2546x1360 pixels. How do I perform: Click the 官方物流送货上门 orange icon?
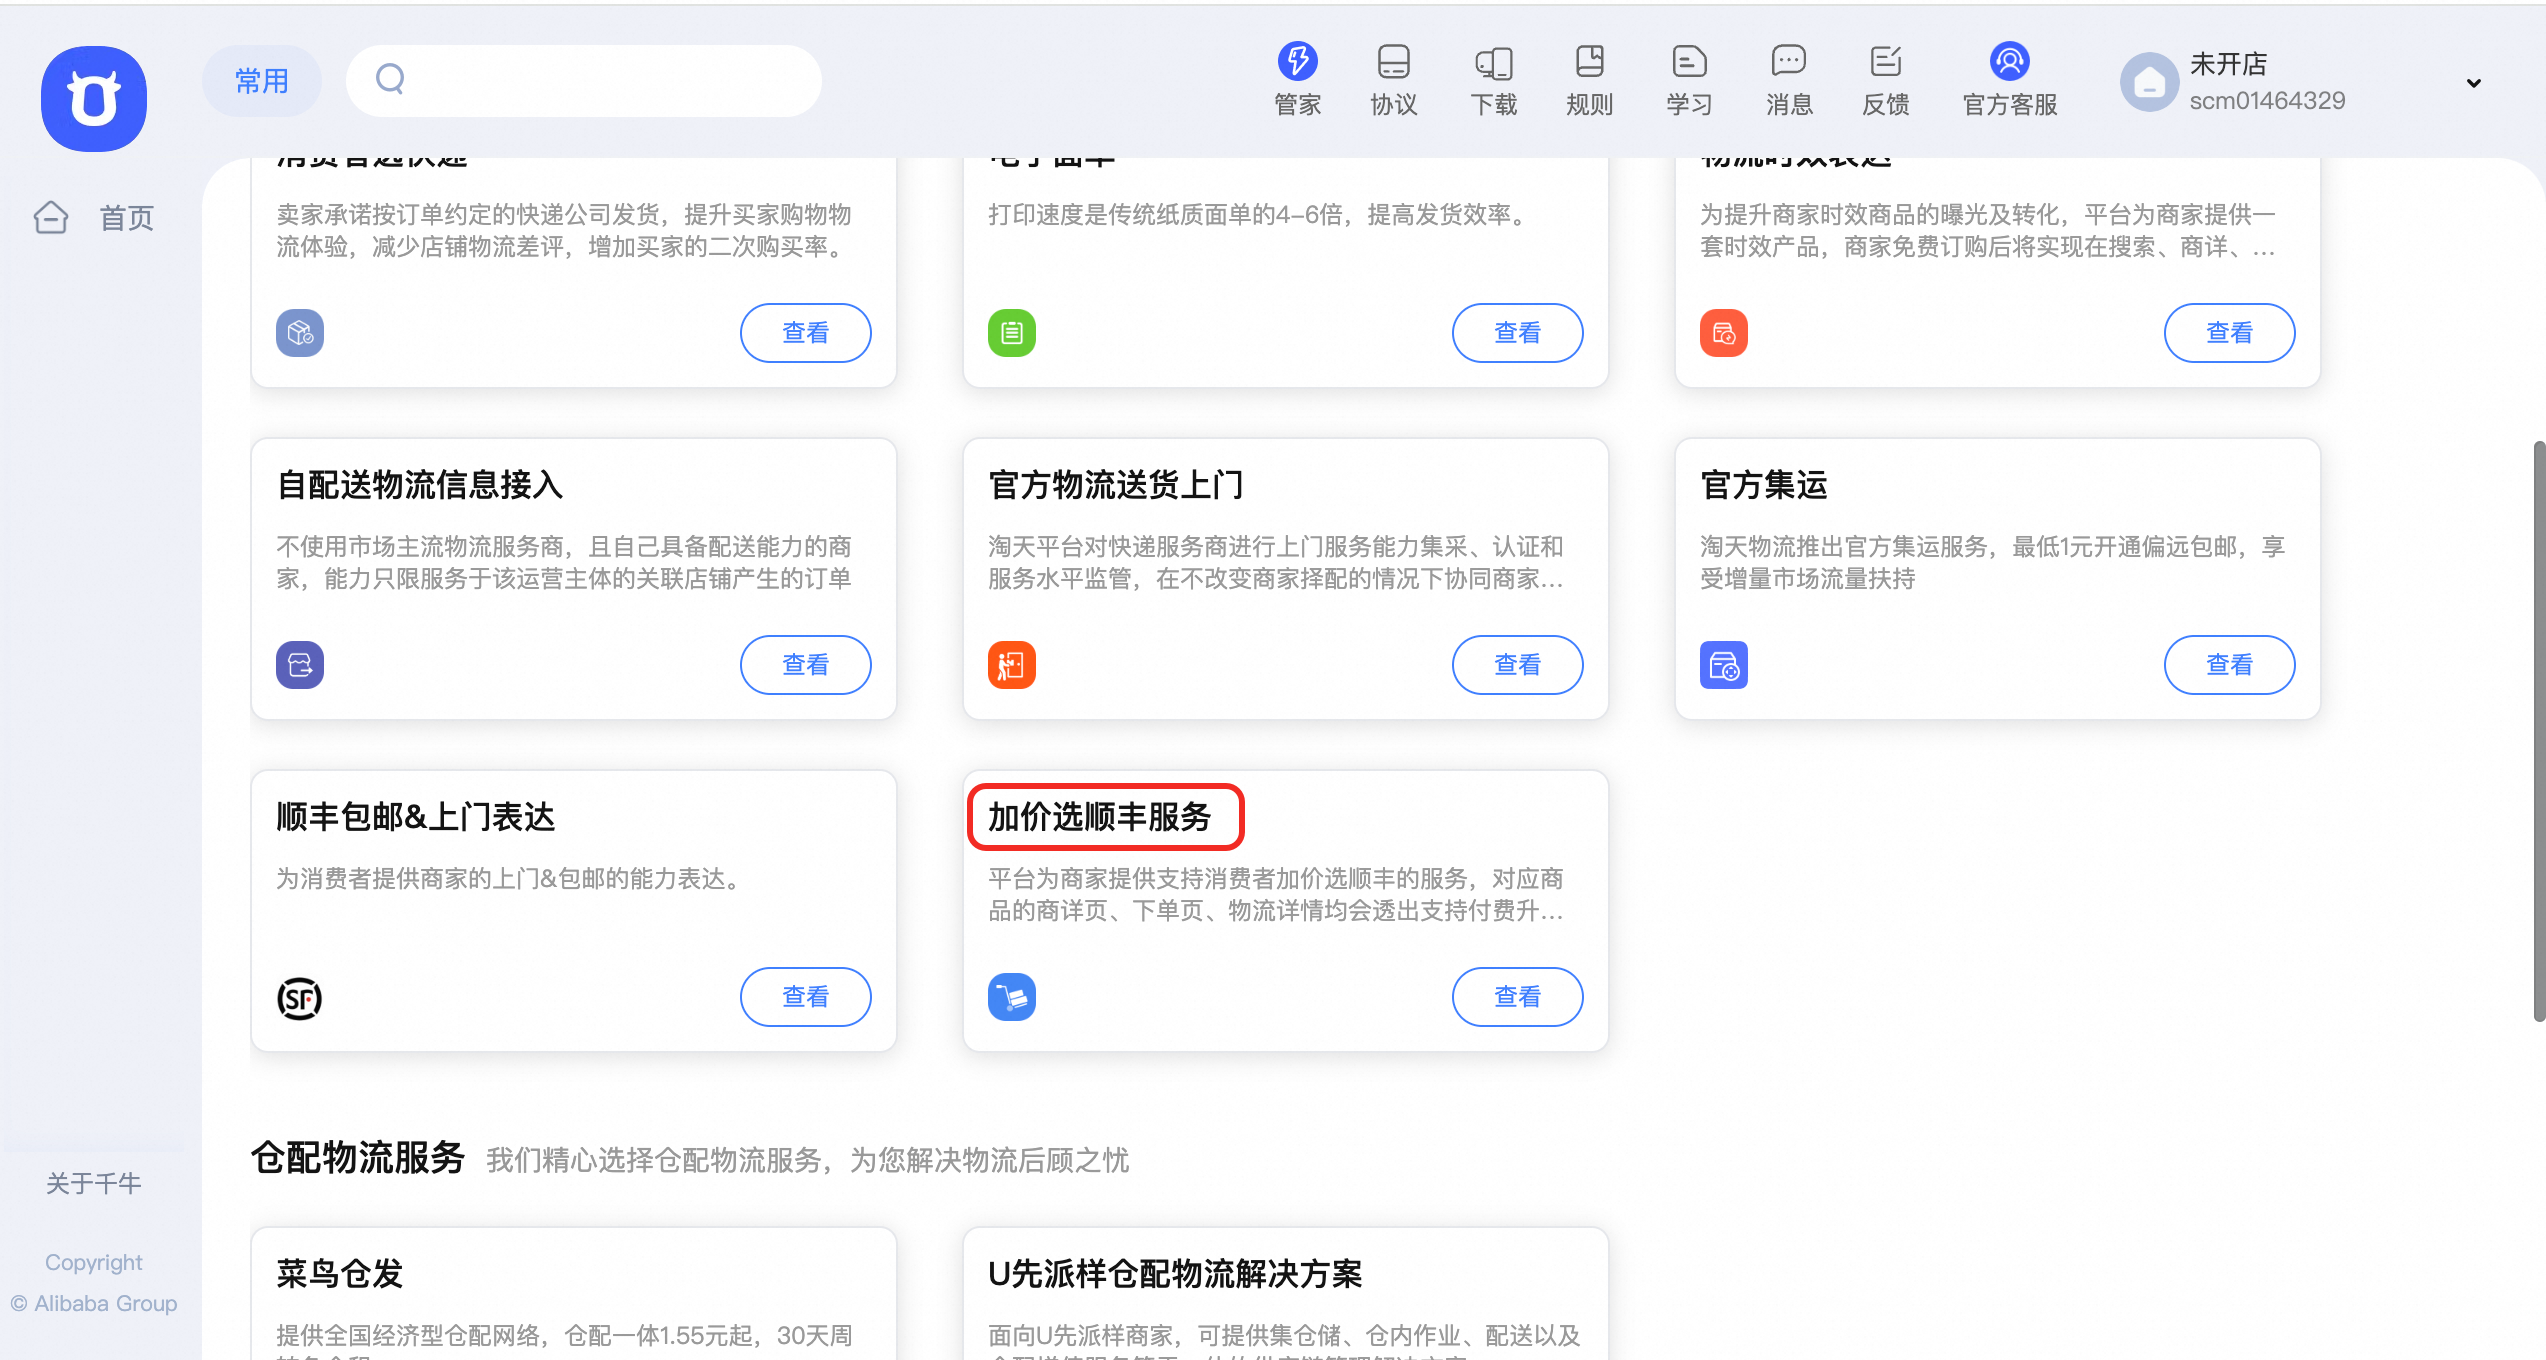tap(1012, 665)
